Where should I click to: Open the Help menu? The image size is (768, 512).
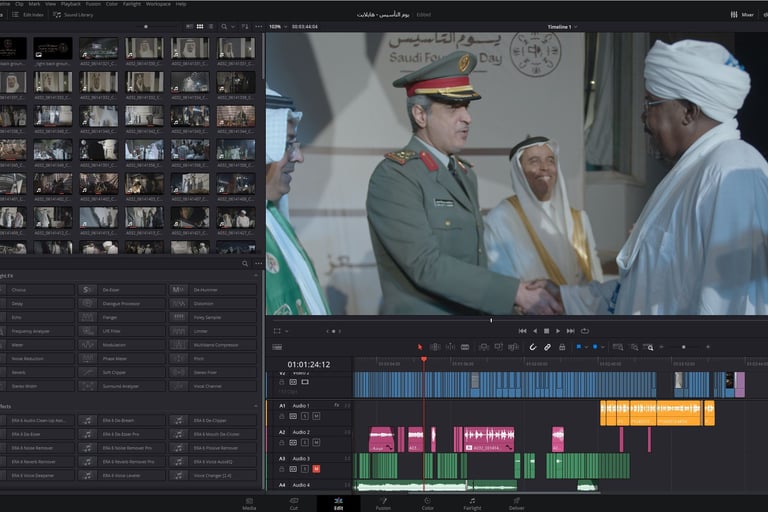(x=181, y=3)
